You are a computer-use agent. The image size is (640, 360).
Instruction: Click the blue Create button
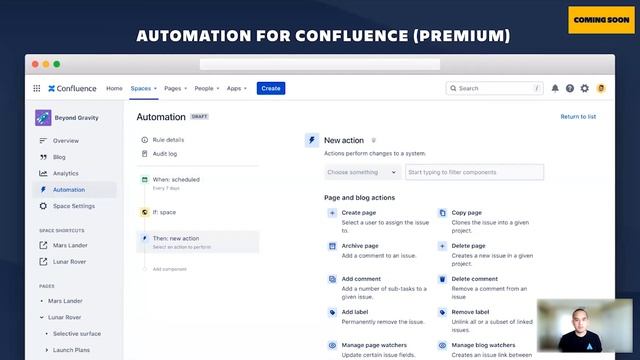click(x=271, y=88)
